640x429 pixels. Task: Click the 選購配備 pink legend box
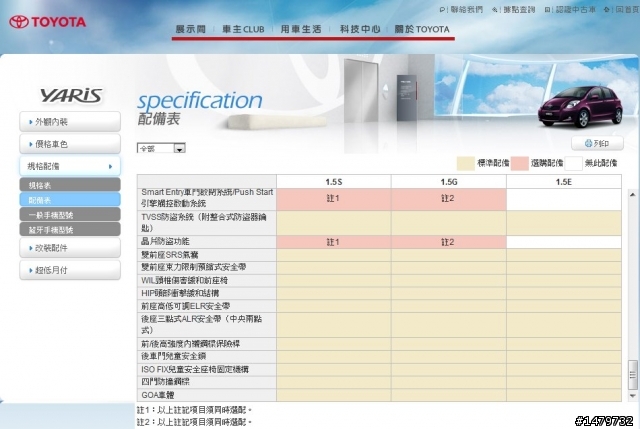click(x=519, y=163)
